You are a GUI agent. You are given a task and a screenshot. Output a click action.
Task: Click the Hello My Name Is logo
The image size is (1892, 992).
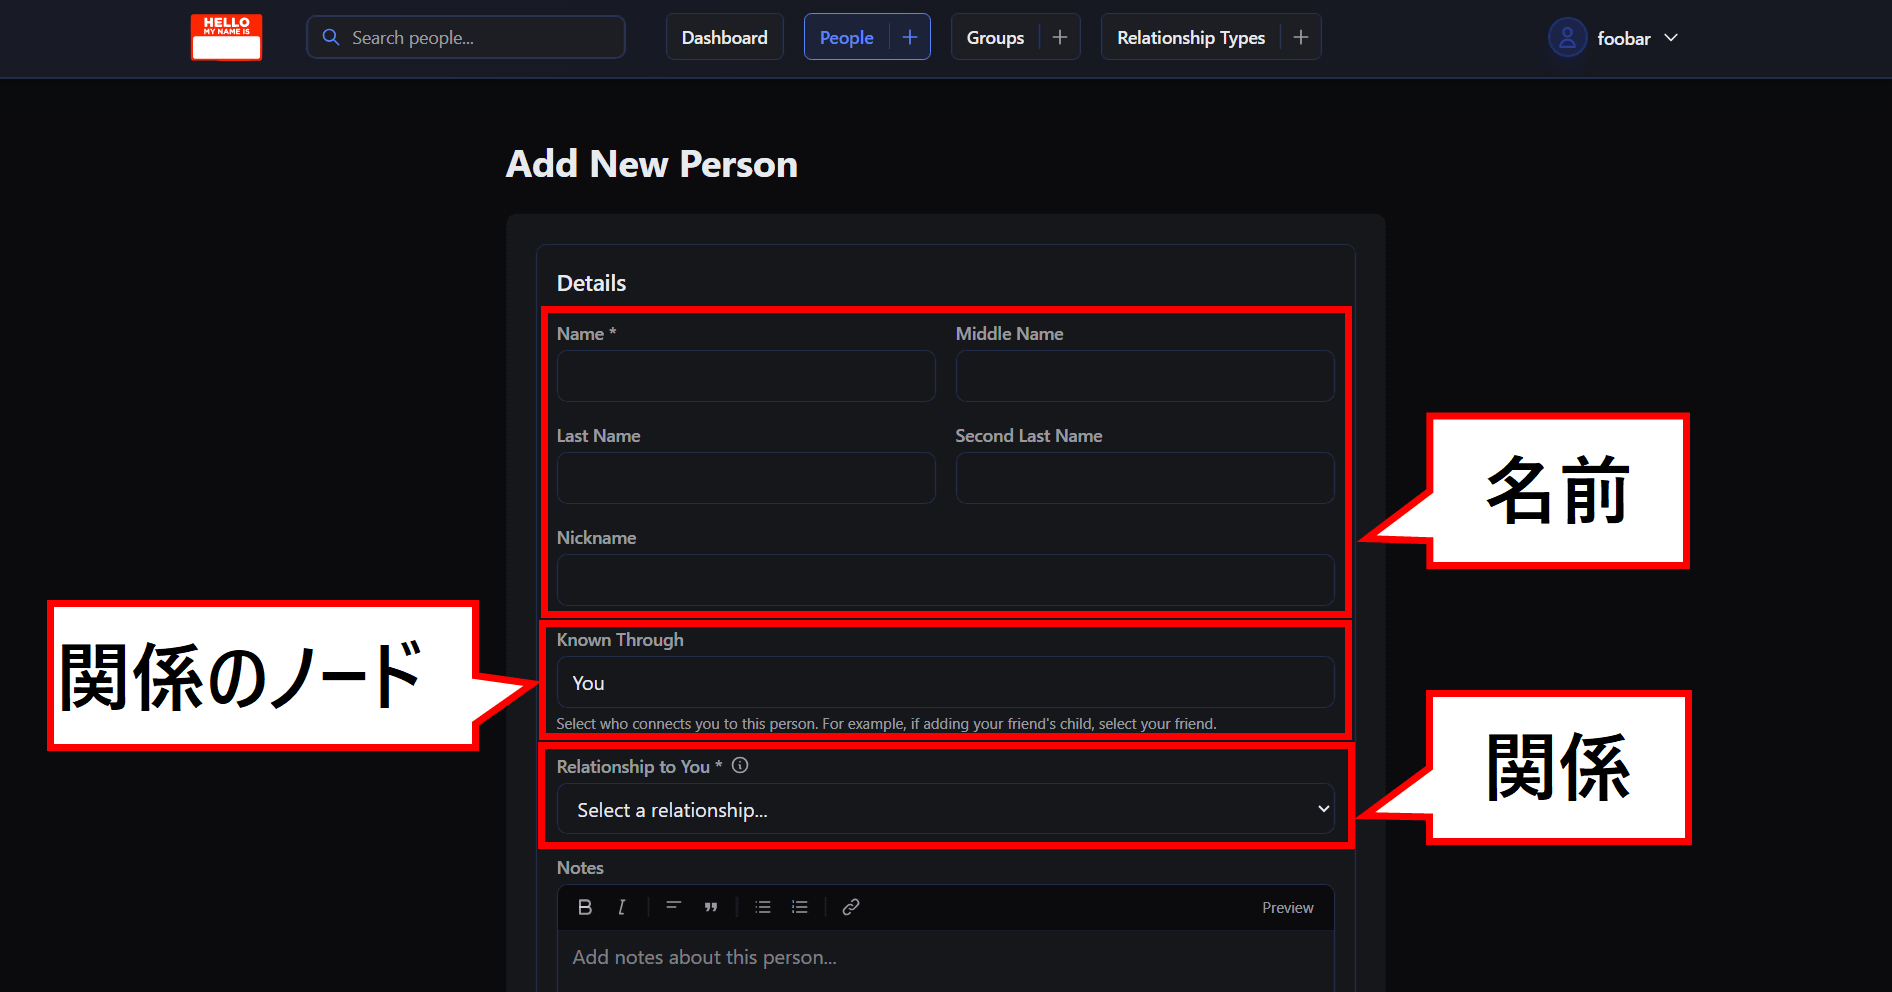[x=226, y=37]
